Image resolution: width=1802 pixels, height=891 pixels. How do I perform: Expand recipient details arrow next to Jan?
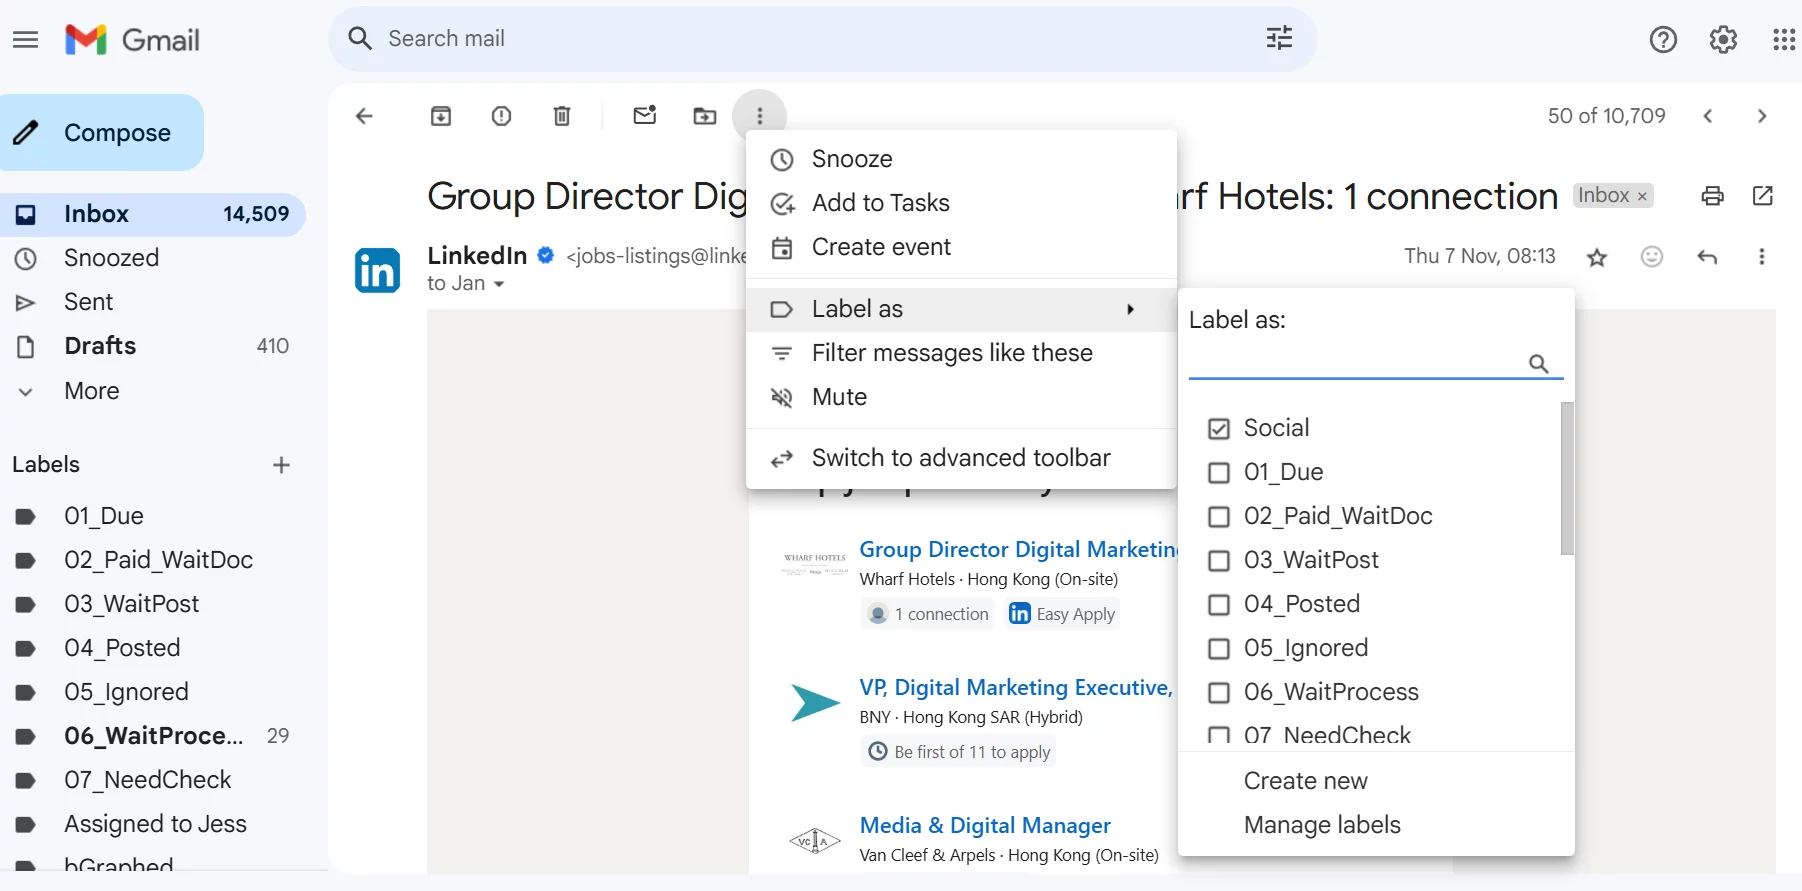tap(499, 285)
